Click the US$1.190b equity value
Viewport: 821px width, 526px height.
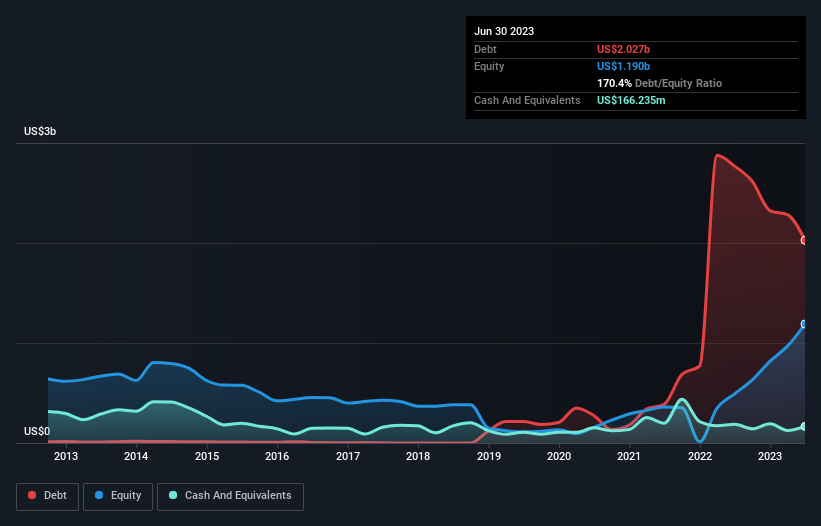pyautogui.click(x=623, y=66)
